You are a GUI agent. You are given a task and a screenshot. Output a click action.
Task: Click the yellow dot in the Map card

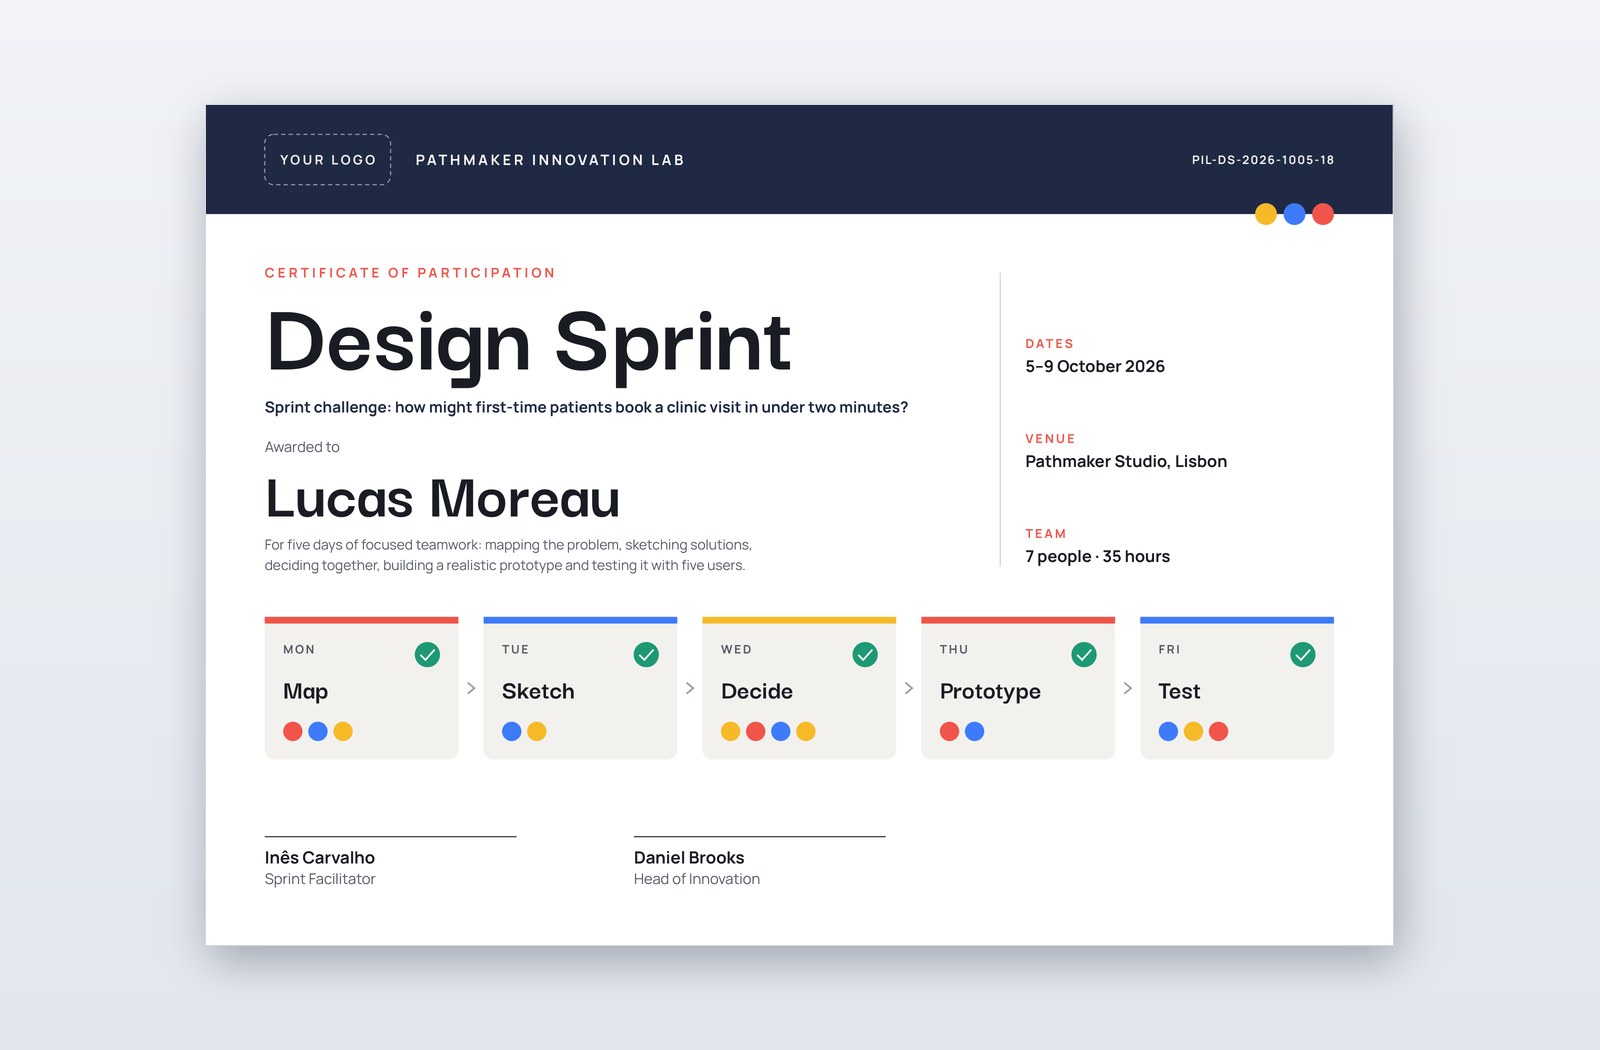pyautogui.click(x=343, y=732)
